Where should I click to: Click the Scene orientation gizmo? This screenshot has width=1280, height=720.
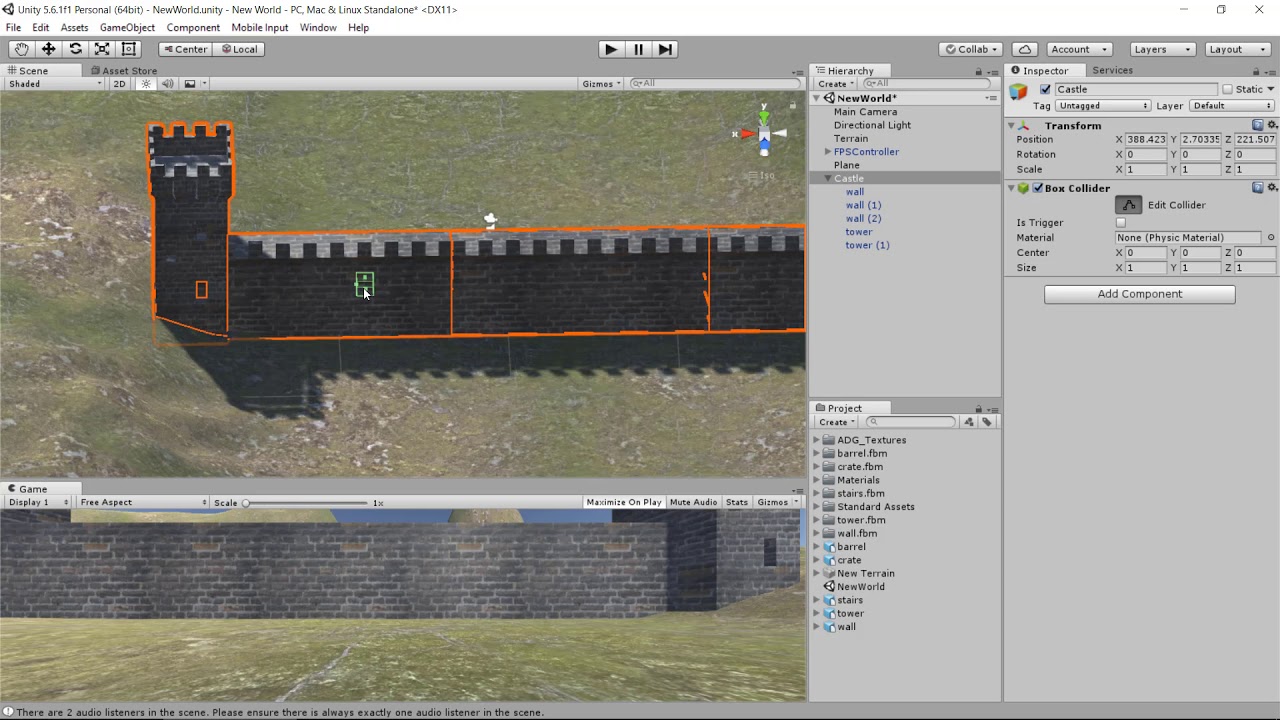point(763,133)
